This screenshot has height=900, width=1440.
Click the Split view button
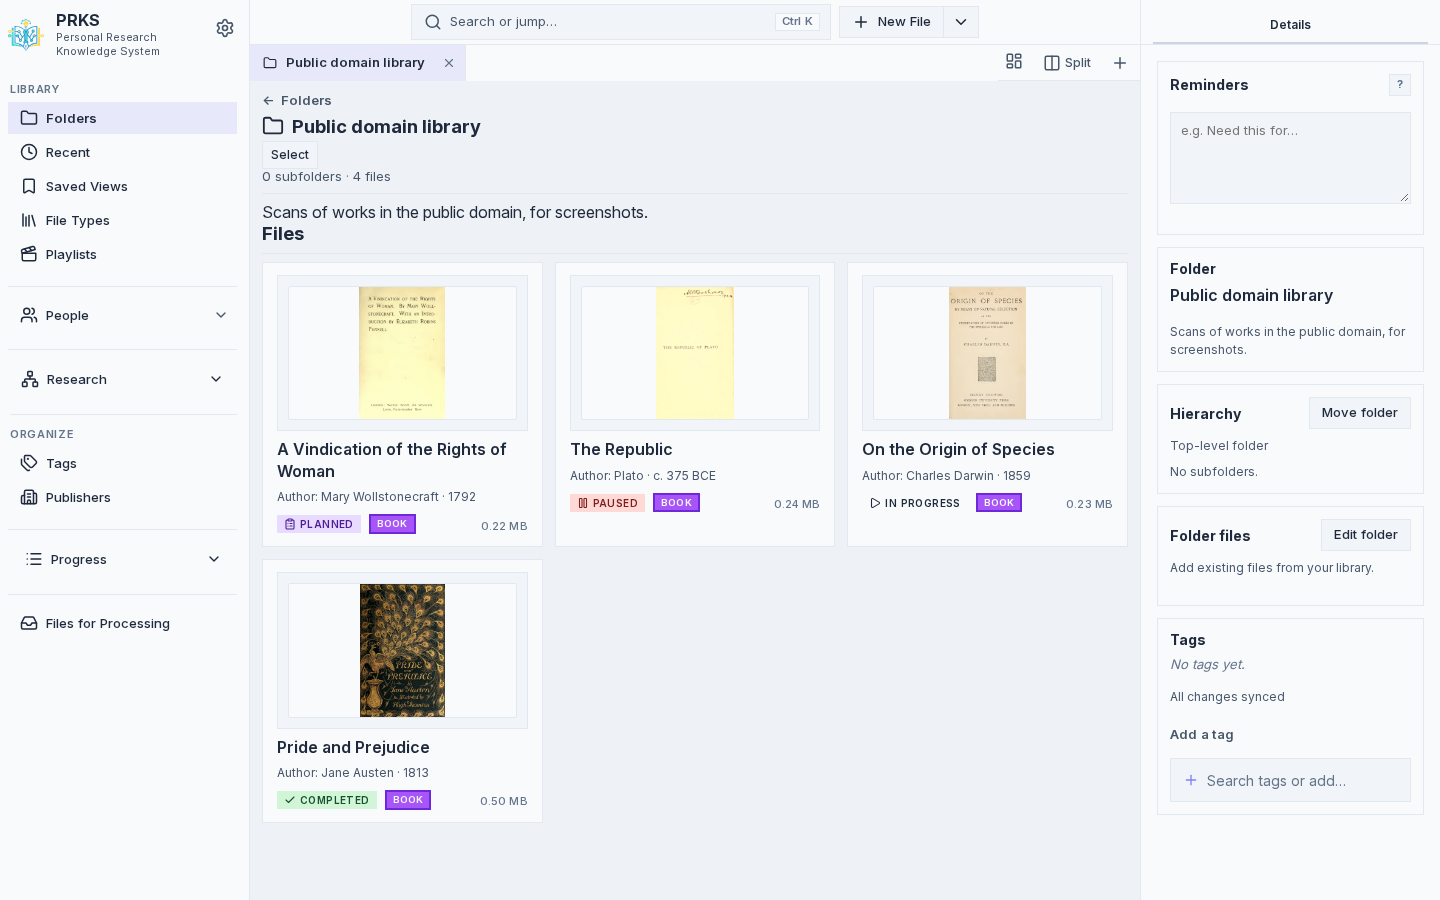point(1067,63)
